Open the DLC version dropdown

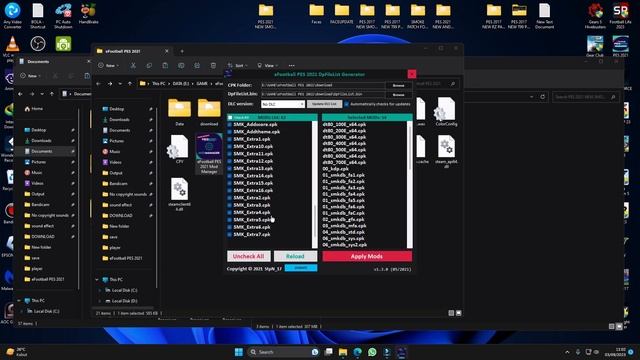[x=283, y=104]
